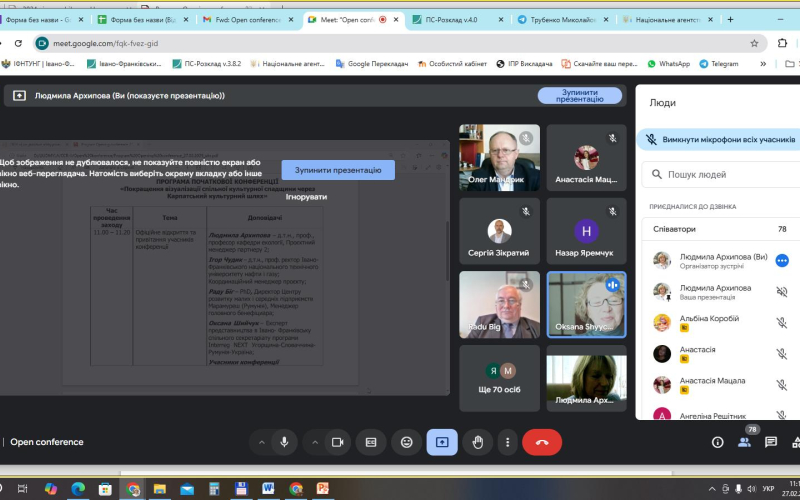Screen dimensions: 800x500
Task: Open PowerPoint from taskbar
Action: tap(322, 489)
